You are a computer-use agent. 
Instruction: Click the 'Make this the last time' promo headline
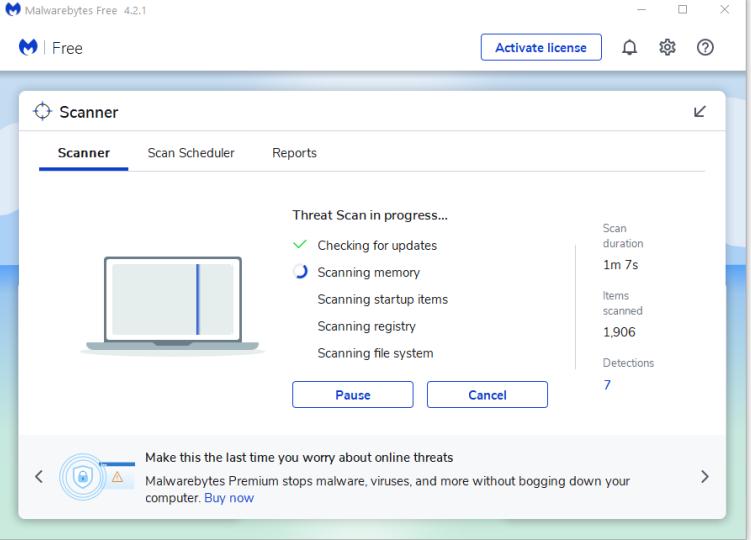coord(299,458)
